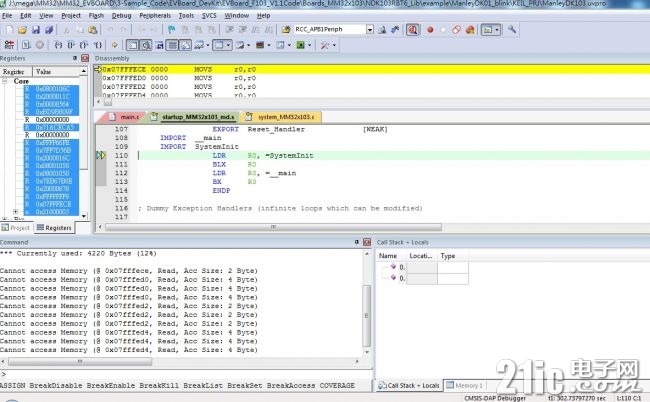
Task: Kill all breakpoints icon
Action: (470, 30)
